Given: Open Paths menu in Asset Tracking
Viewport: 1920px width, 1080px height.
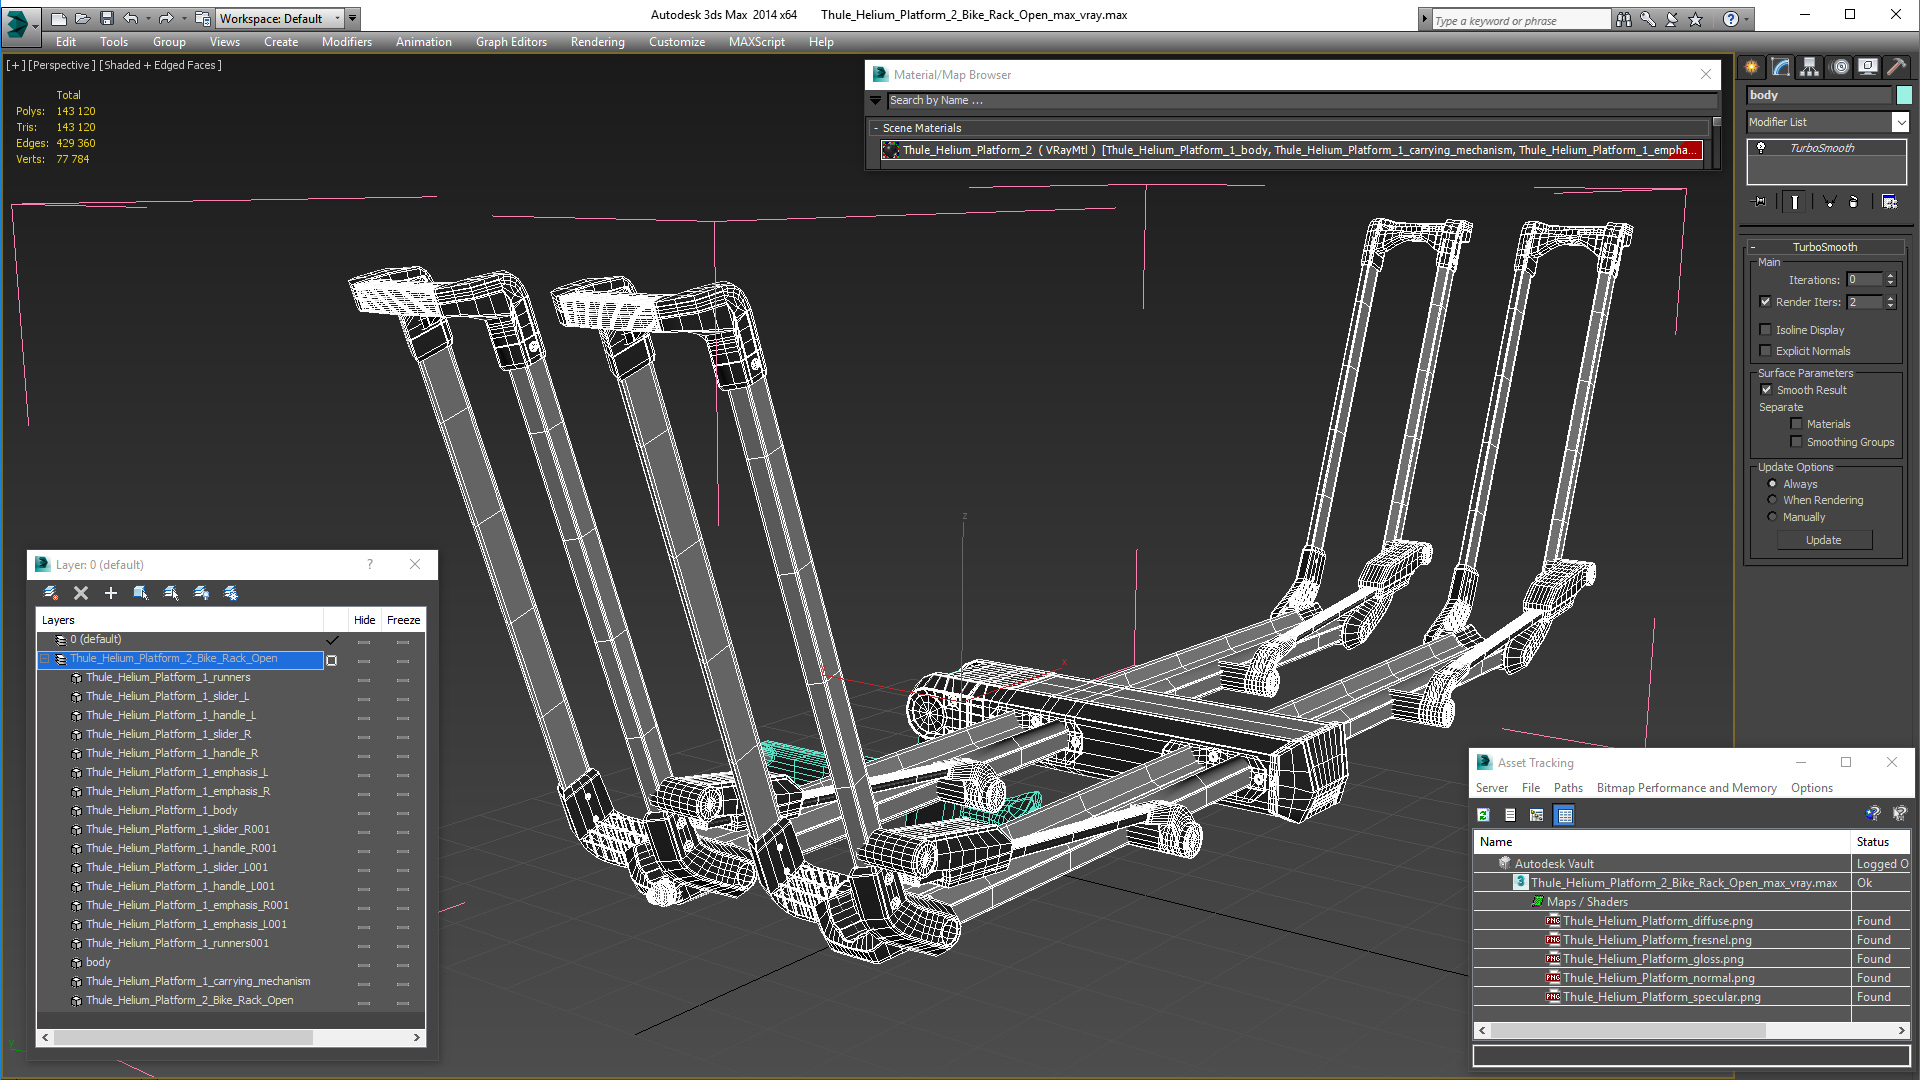Looking at the screenshot, I should coord(1568,788).
